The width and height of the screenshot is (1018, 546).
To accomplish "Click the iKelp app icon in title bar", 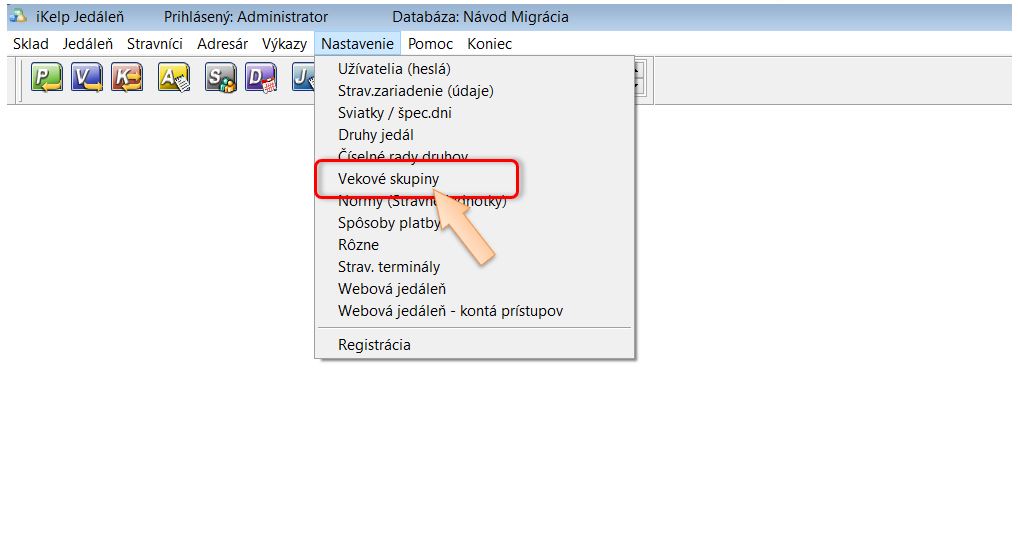I will point(17,16).
